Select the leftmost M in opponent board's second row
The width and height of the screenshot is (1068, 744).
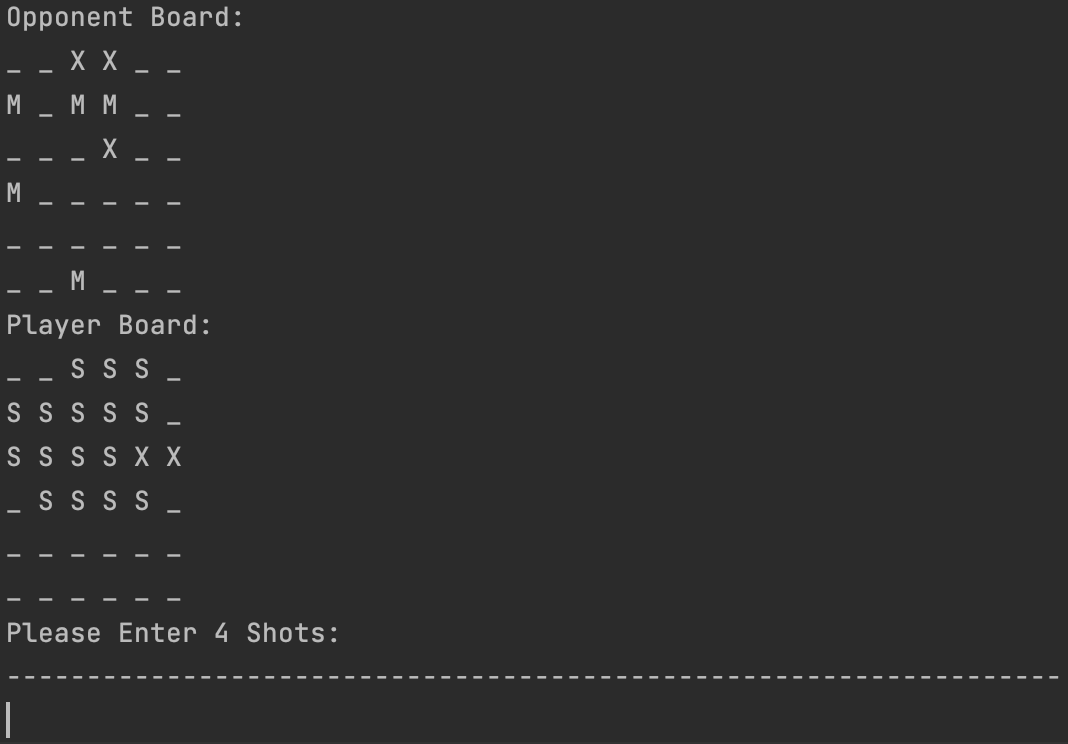tap(14, 105)
